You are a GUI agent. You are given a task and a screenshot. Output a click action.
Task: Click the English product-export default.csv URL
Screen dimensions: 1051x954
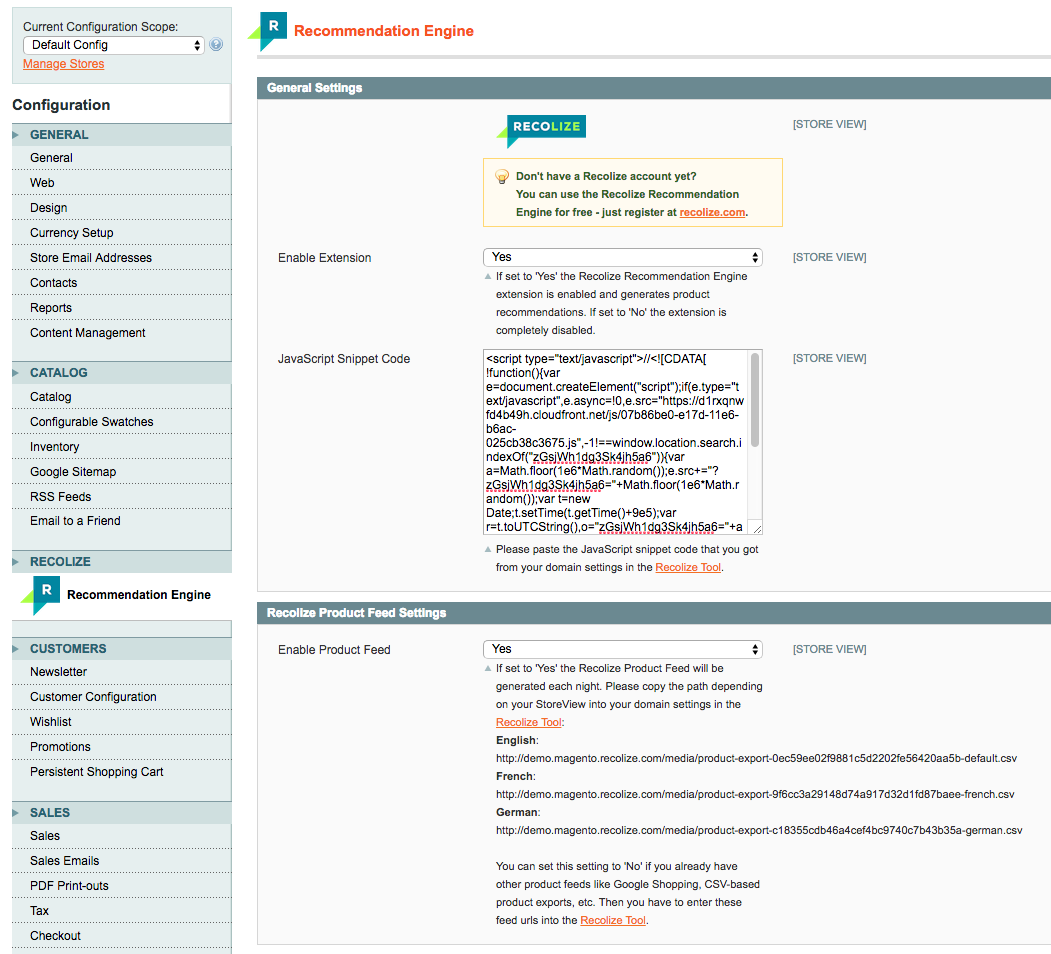756,758
